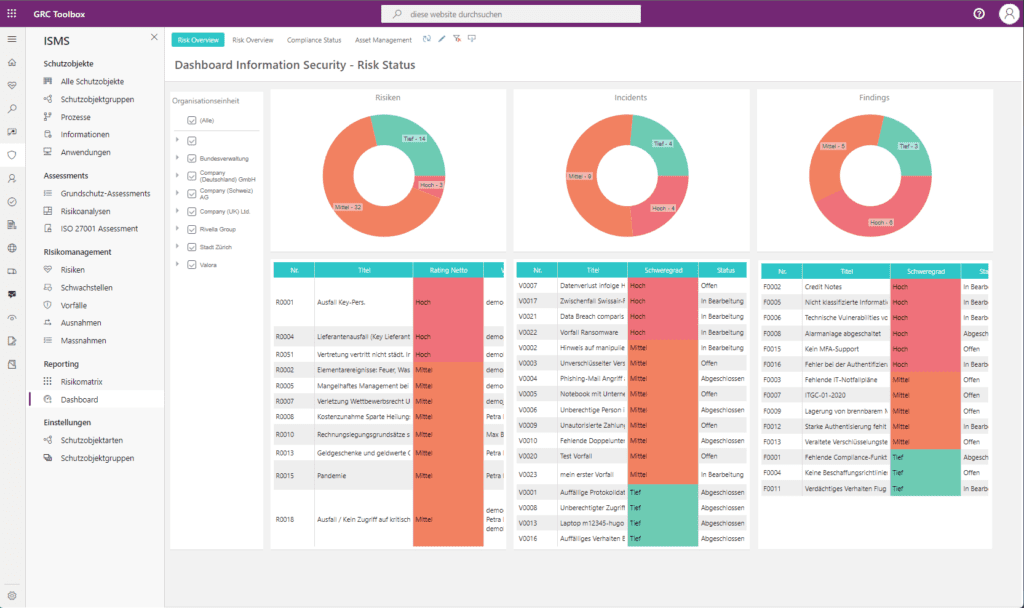Open Prozesse in the sidebar
Image resolution: width=1024 pixels, height=608 pixels.
(x=76, y=117)
